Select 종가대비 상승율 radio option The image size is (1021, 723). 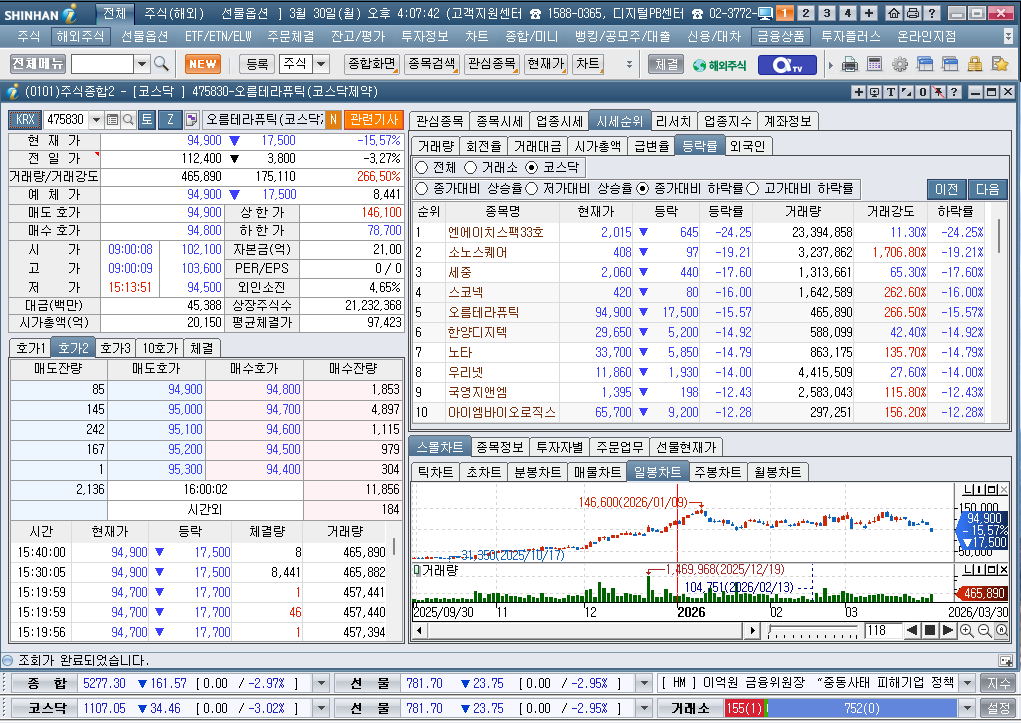421,188
